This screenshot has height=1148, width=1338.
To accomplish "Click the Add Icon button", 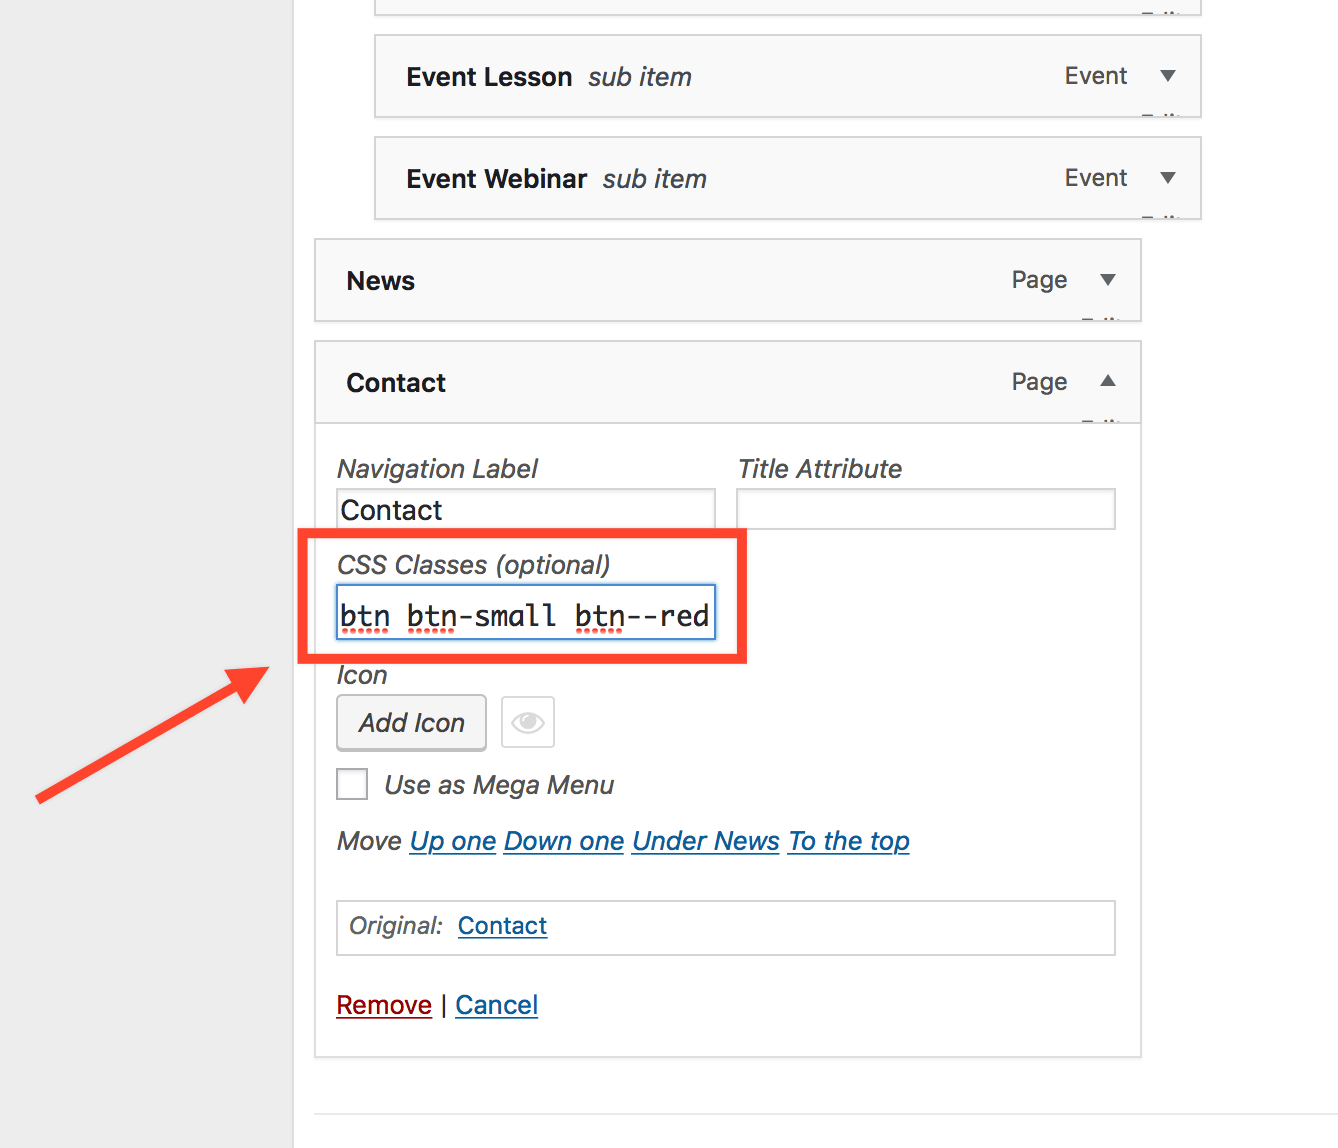I will pyautogui.click(x=411, y=722).
